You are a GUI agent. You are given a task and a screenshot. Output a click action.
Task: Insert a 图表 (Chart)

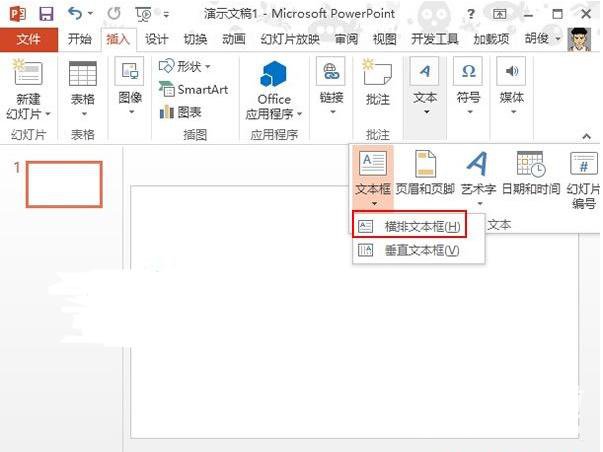(x=180, y=112)
